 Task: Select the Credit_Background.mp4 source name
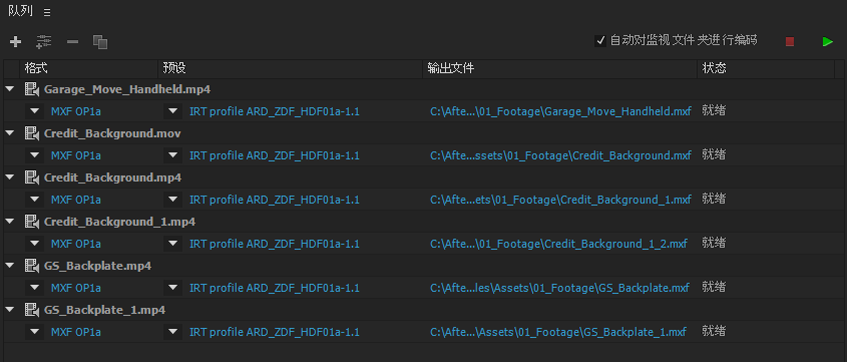tap(113, 178)
